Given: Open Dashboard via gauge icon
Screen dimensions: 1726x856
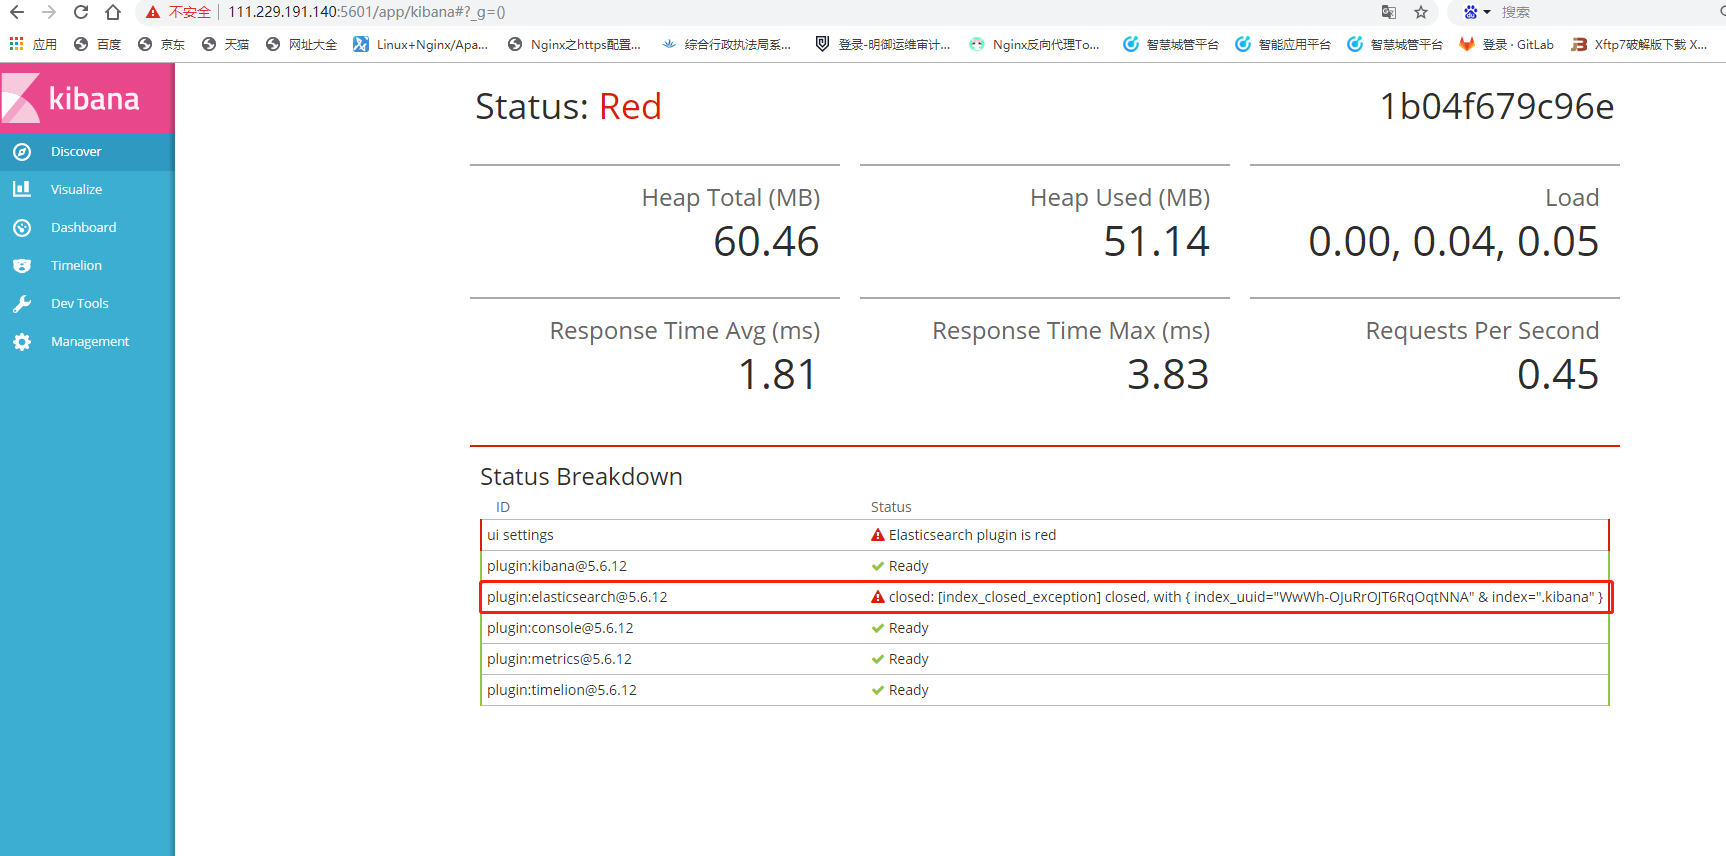Looking at the screenshot, I should (x=22, y=228).
